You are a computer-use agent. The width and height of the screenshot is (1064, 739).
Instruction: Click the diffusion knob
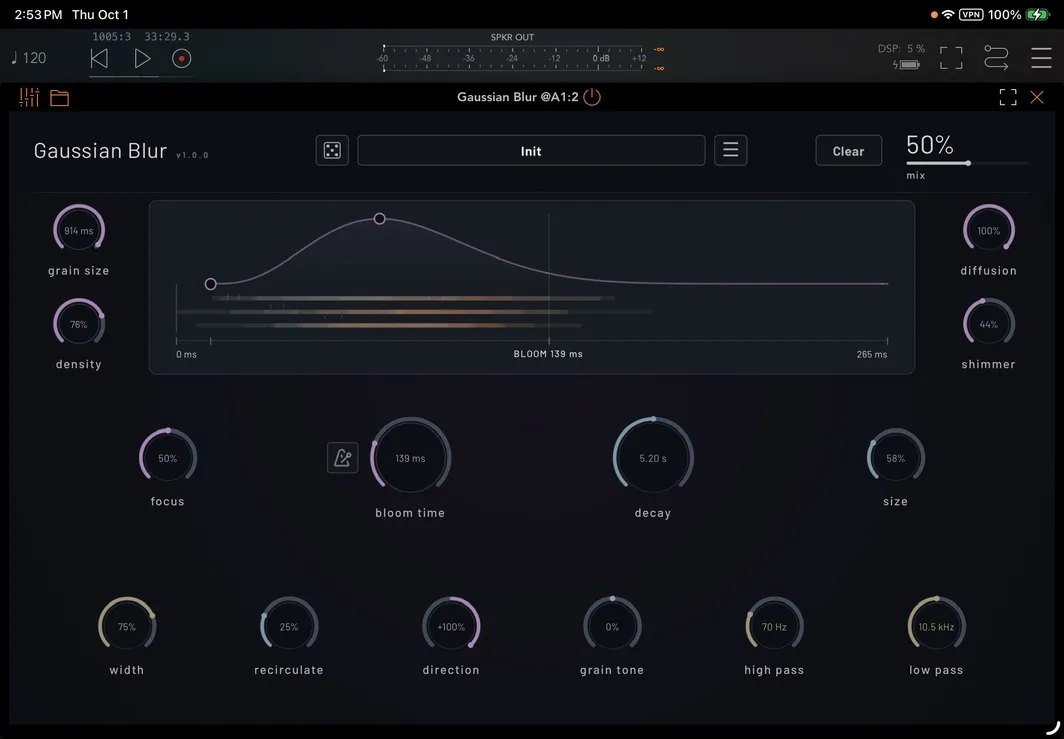[x=989, y=231]
